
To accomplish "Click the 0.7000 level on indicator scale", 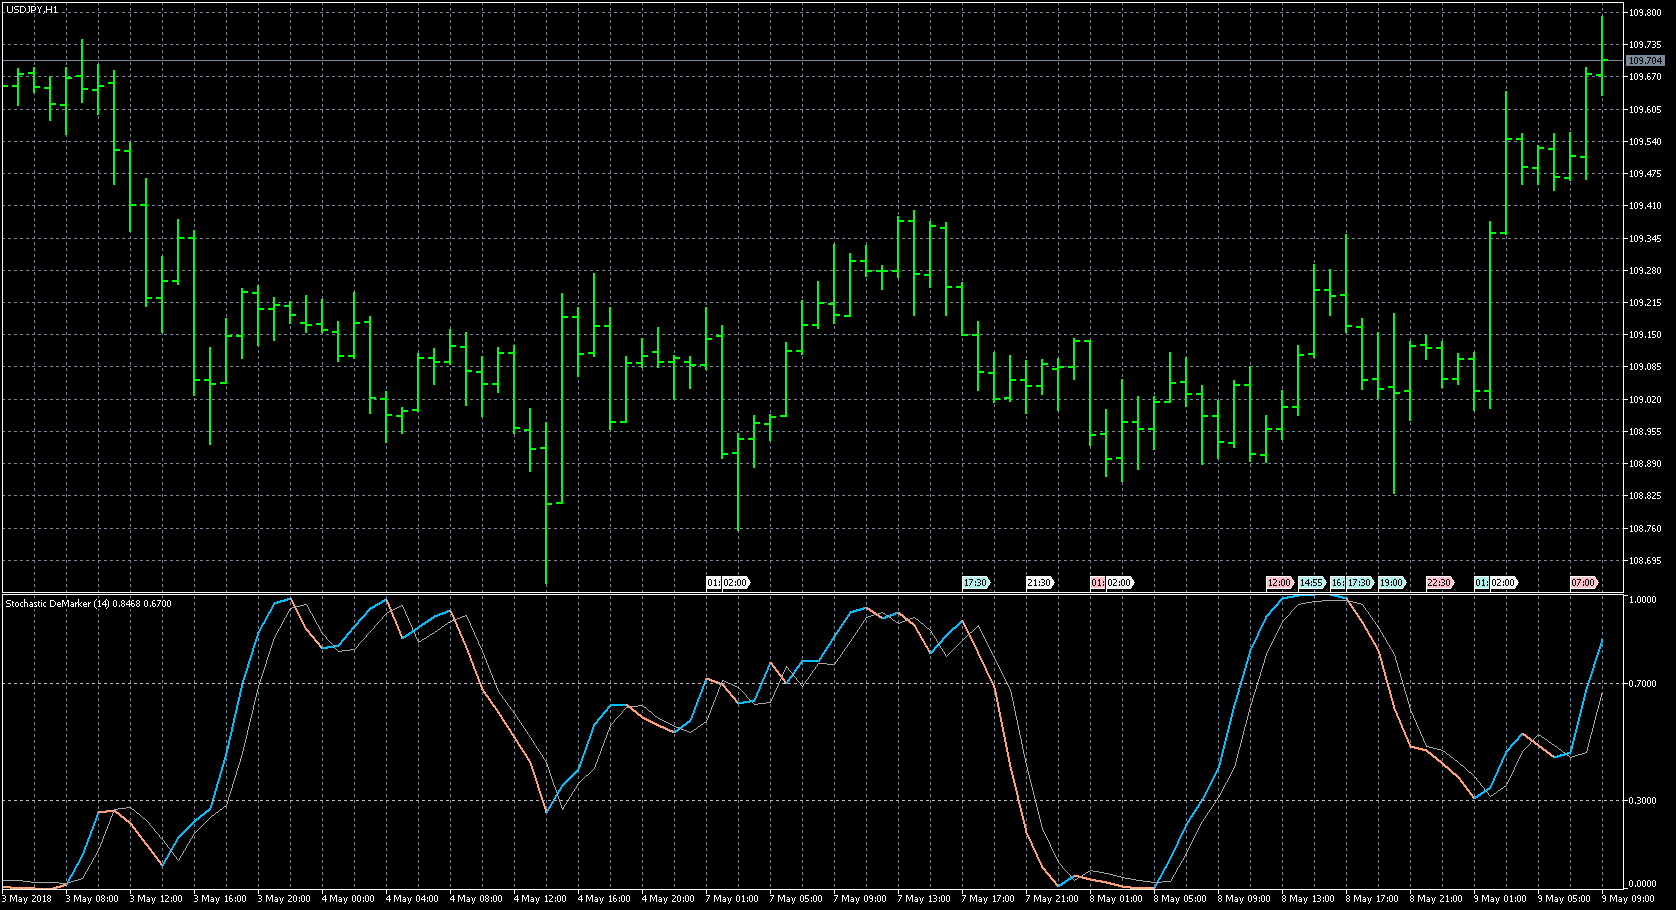I will 1642,684.
